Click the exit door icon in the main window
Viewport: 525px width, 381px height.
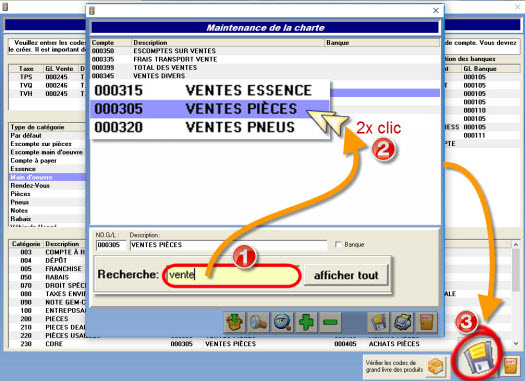[x=511, y=366]
